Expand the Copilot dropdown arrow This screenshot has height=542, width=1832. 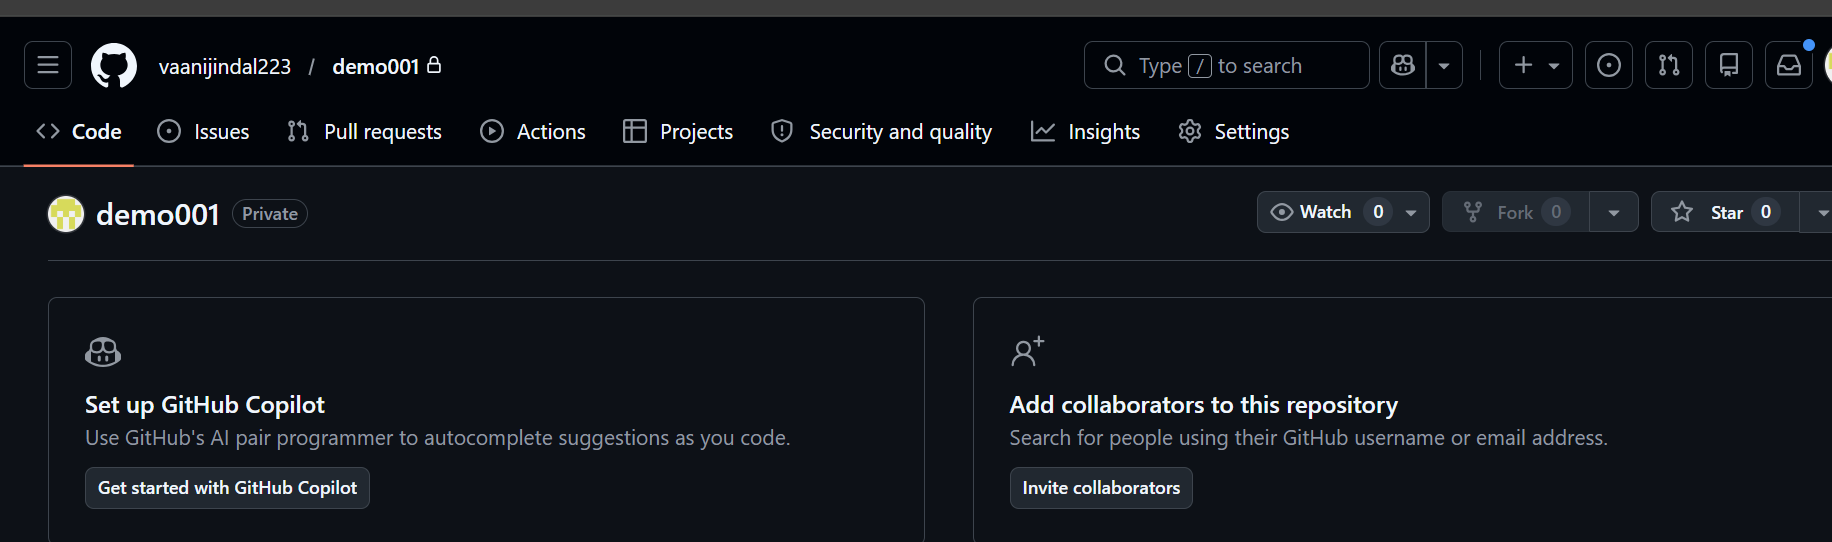point(1444,66)
